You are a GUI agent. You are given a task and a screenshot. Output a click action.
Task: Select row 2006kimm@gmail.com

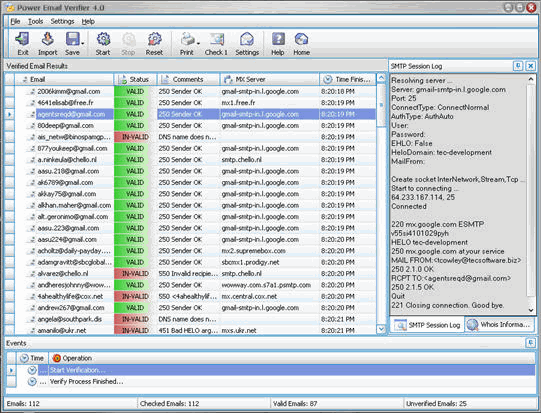(195, 91)
